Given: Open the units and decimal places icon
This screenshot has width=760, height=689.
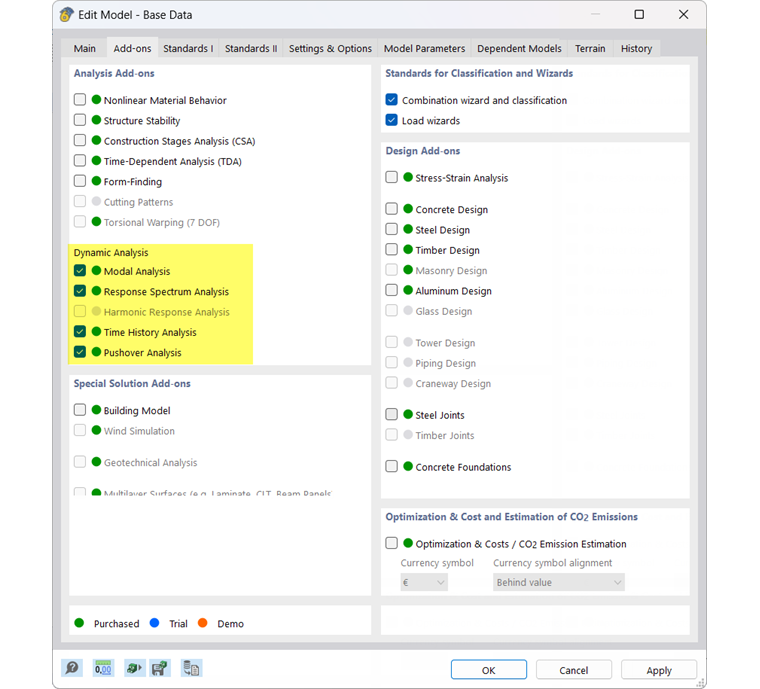Looking at the screenshot, I should click(103, 668).
